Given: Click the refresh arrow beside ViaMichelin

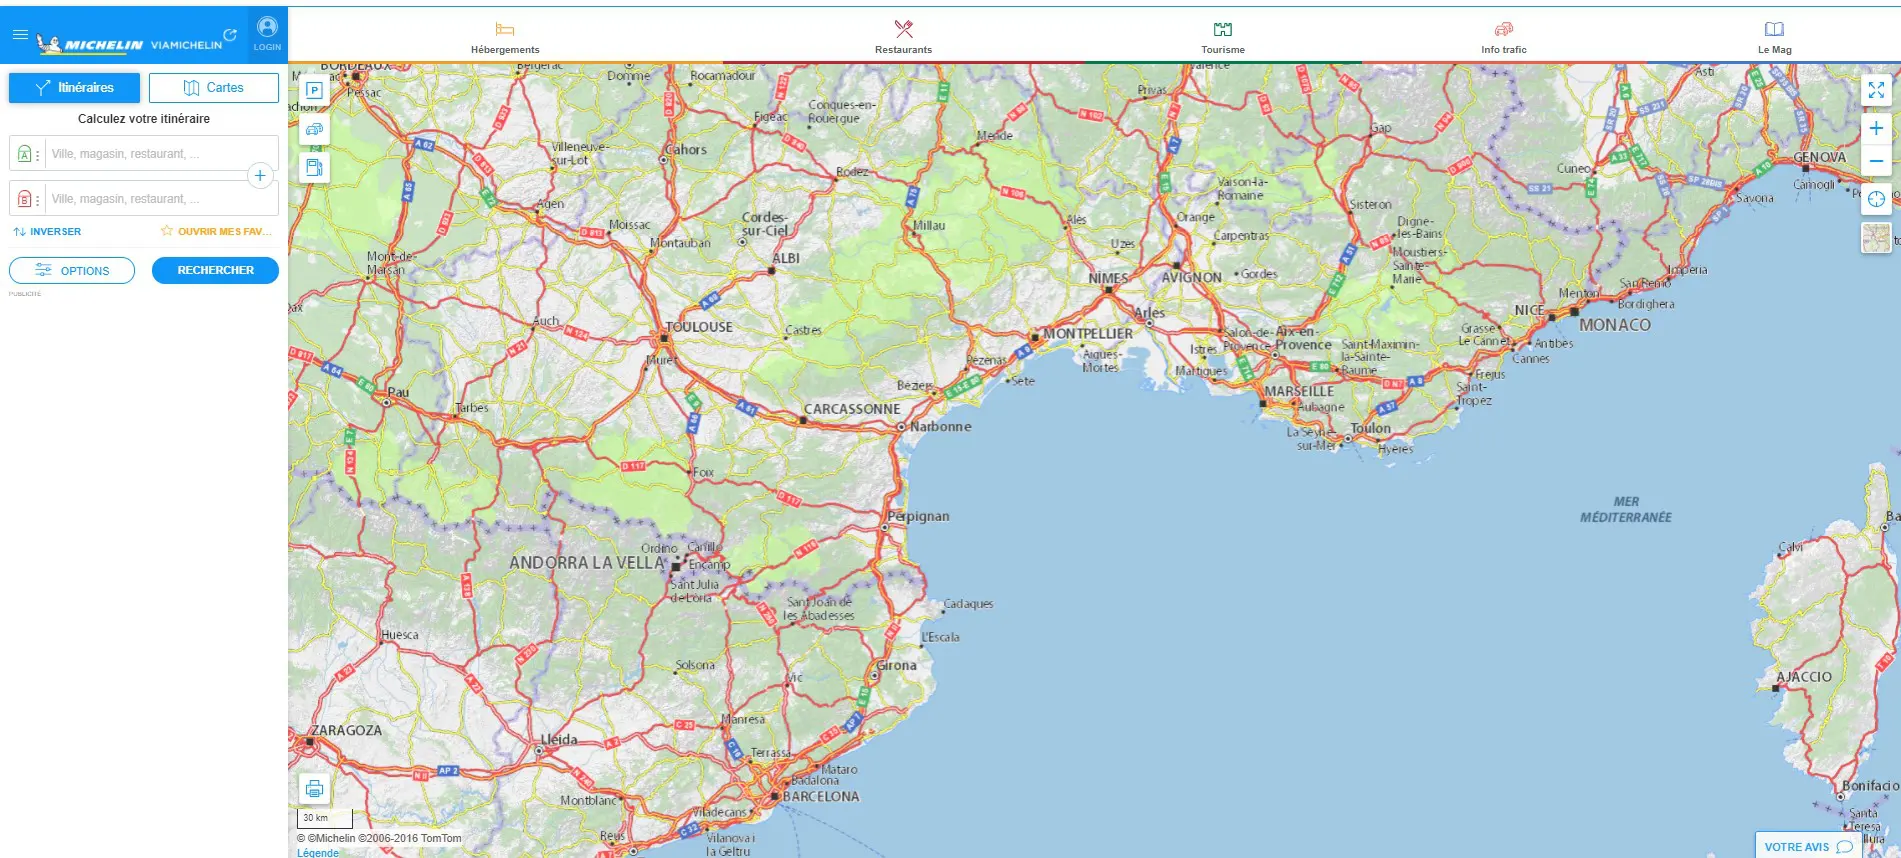Looking at the screenshot, I should (x=230, y=35).
